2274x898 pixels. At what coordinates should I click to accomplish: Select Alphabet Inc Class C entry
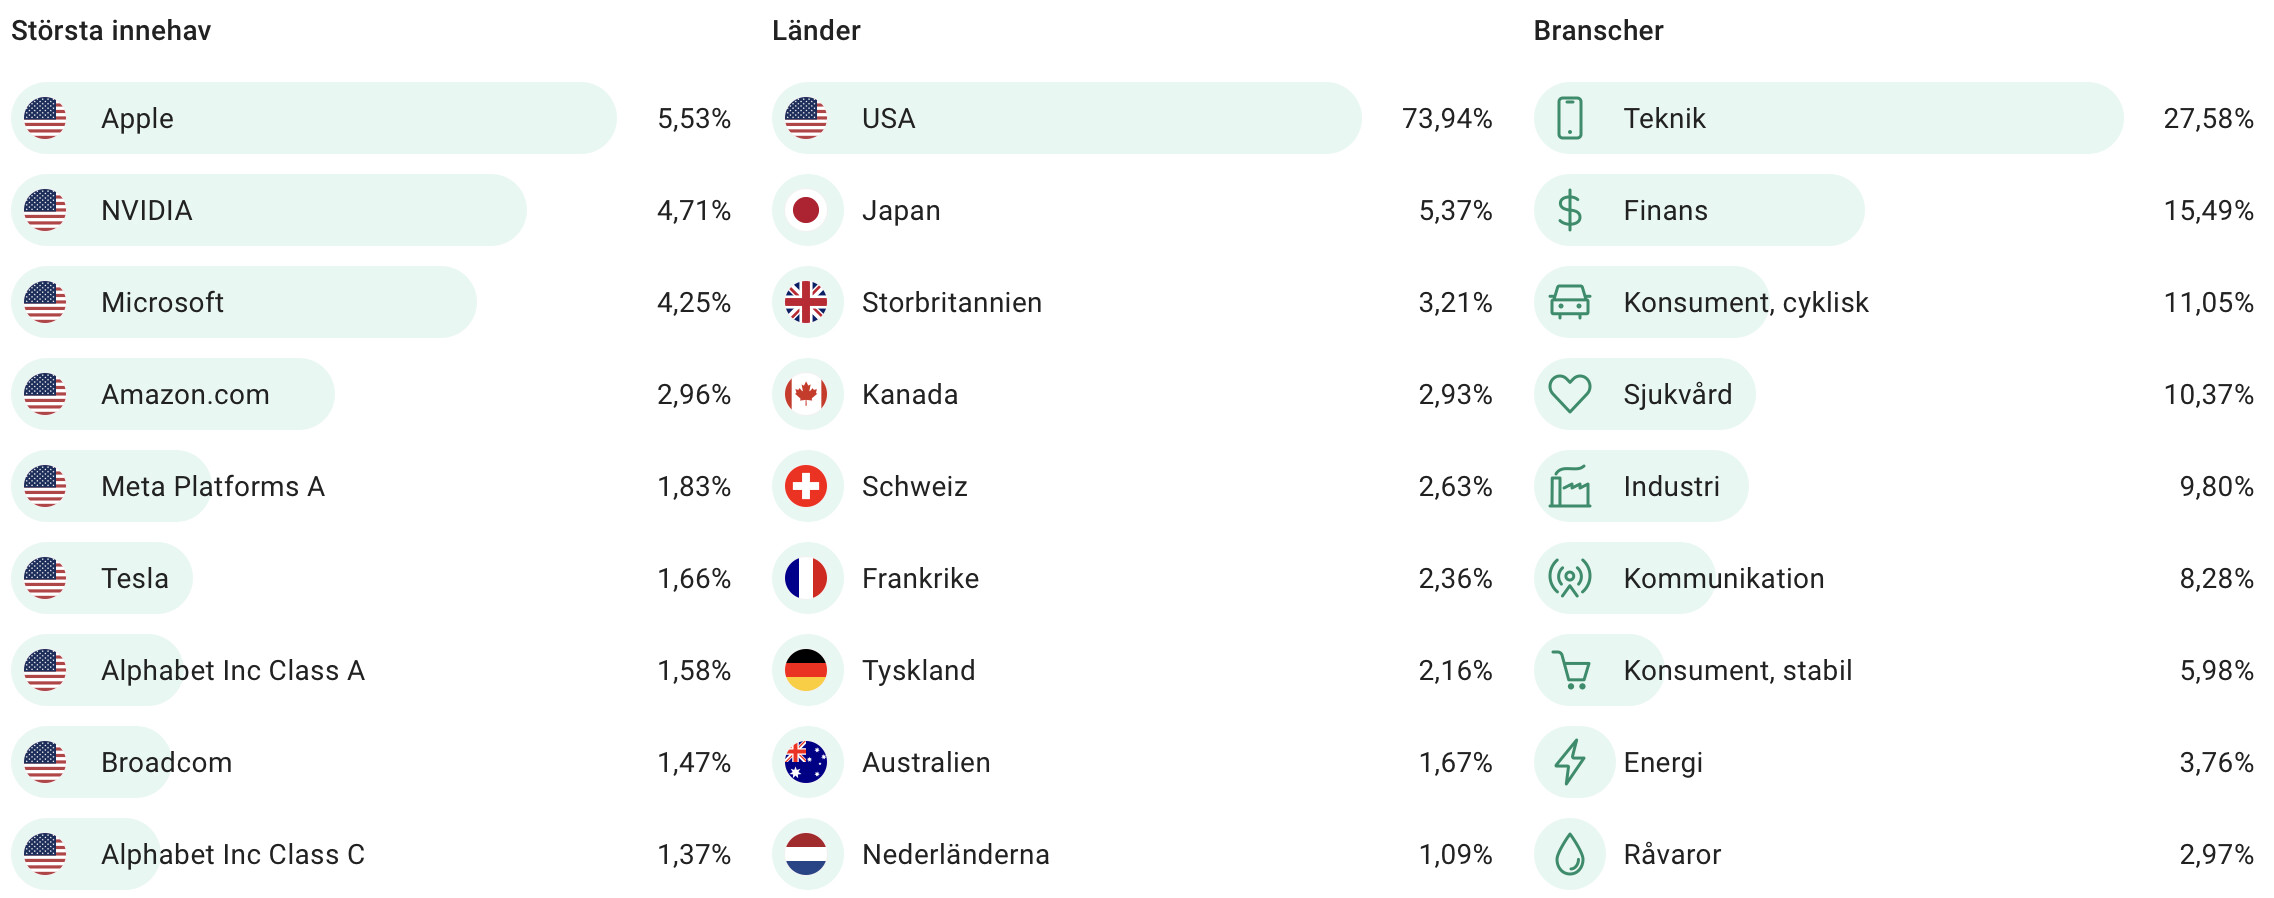pyautogui.click(x=371, y=854)
